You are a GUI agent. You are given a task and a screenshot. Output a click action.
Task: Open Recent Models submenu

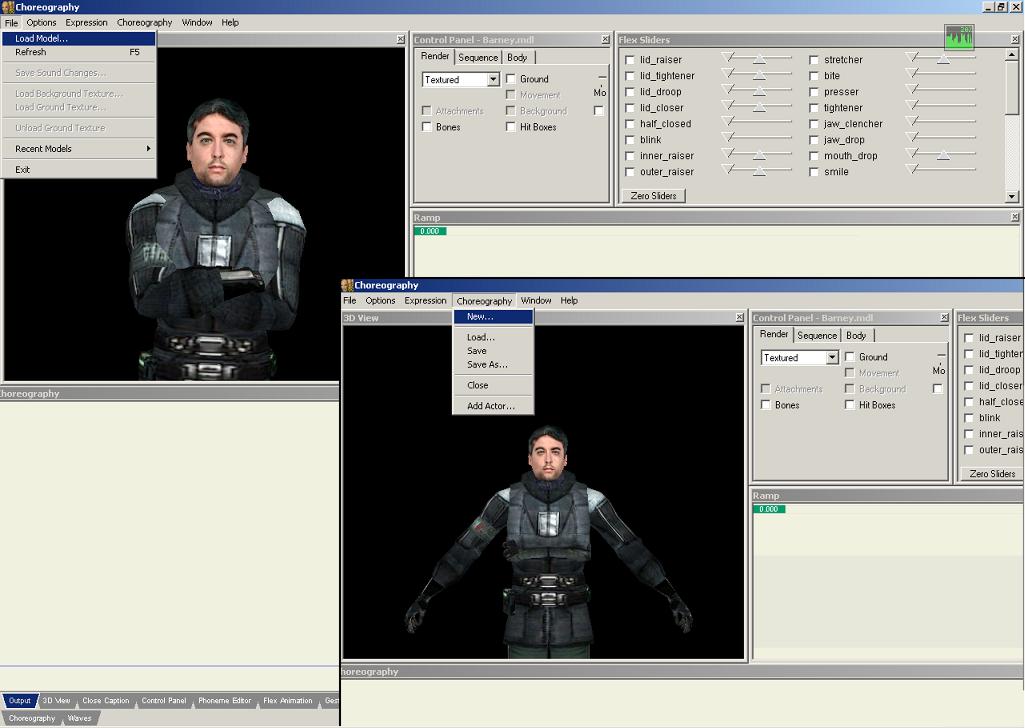pos(78,149)
